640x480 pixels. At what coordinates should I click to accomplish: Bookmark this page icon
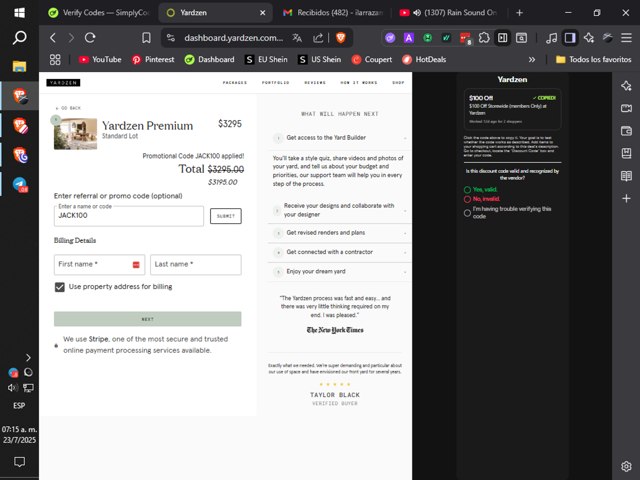click(146, 38)
